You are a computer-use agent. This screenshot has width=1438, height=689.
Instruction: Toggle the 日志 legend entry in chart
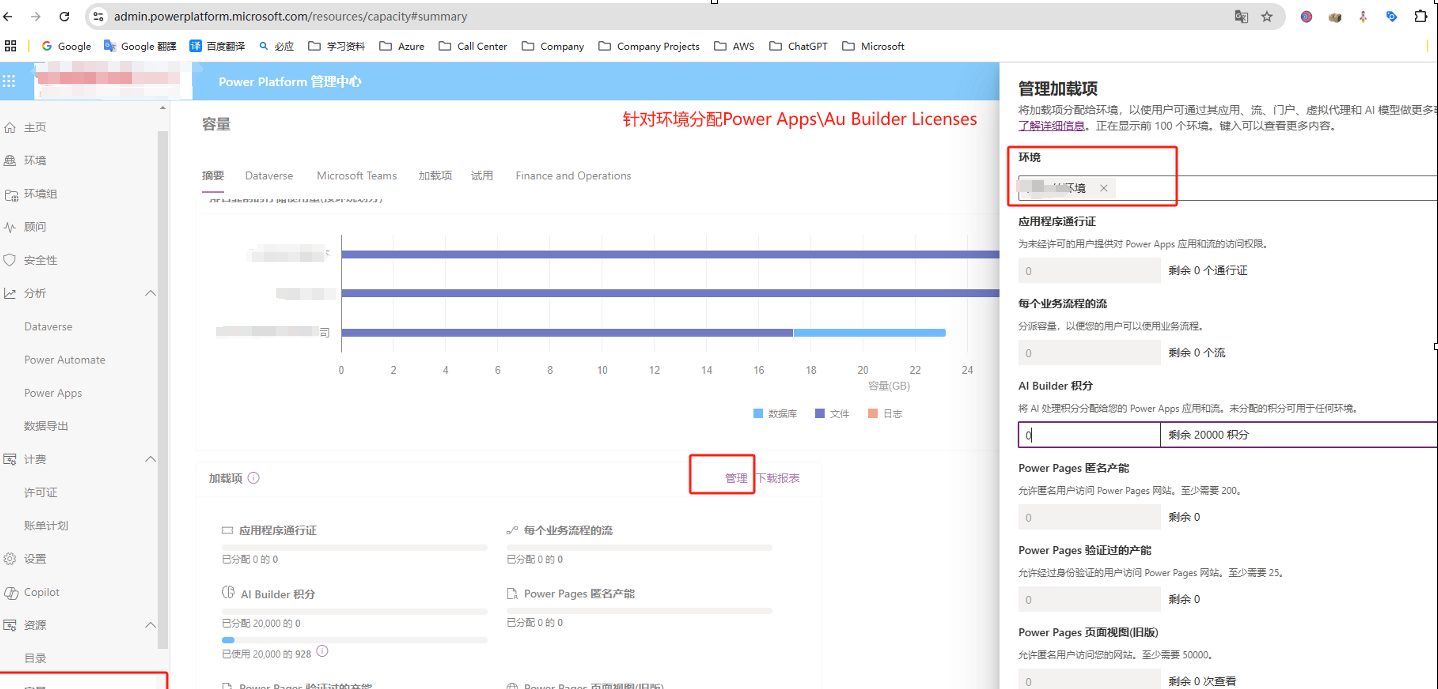[885, 413]
